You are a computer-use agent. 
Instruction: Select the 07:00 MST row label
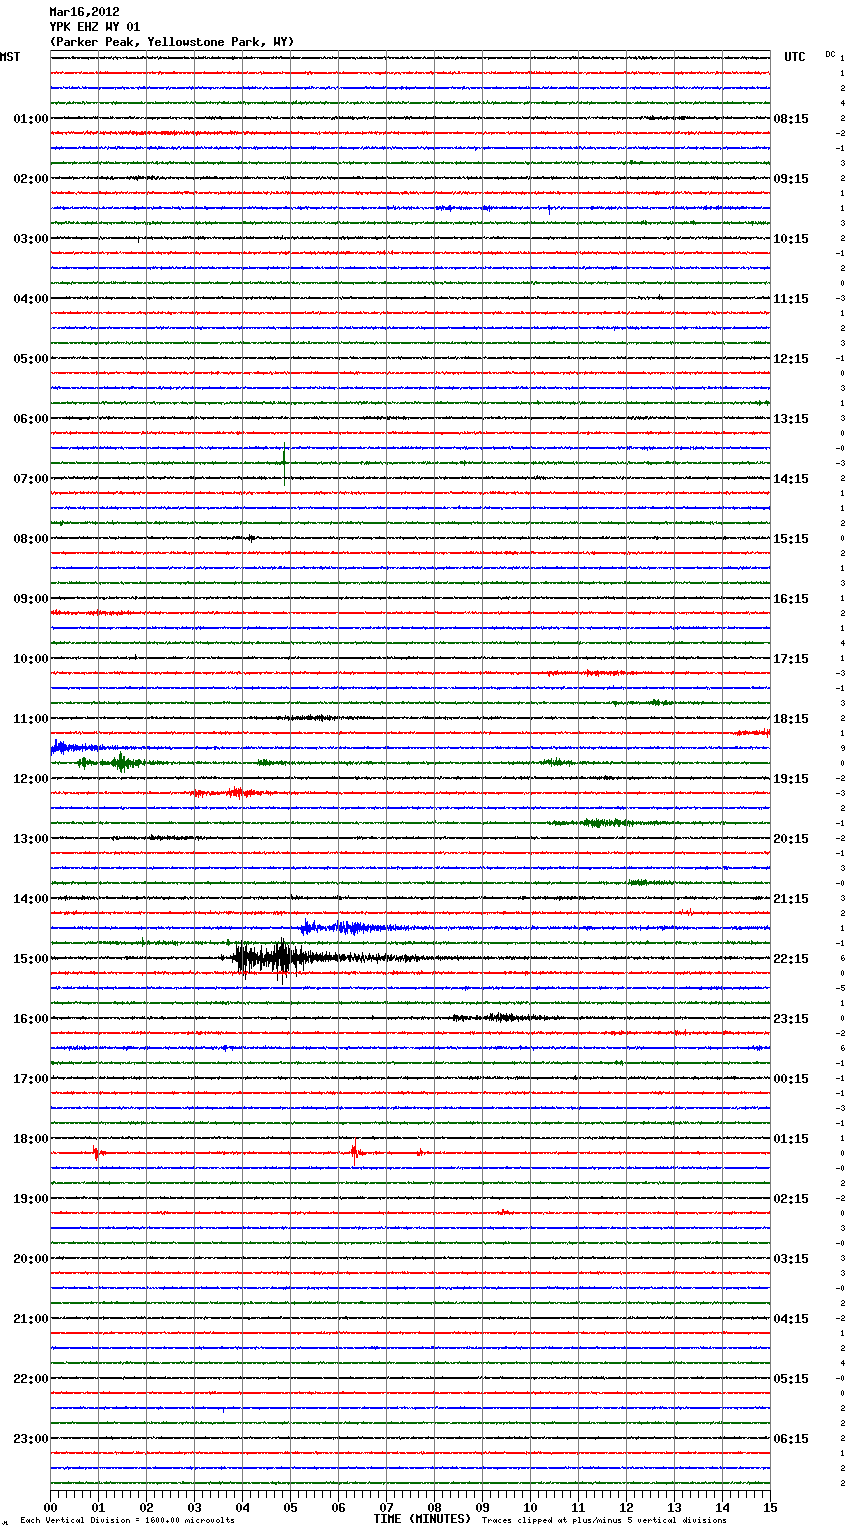coord(31,479)
